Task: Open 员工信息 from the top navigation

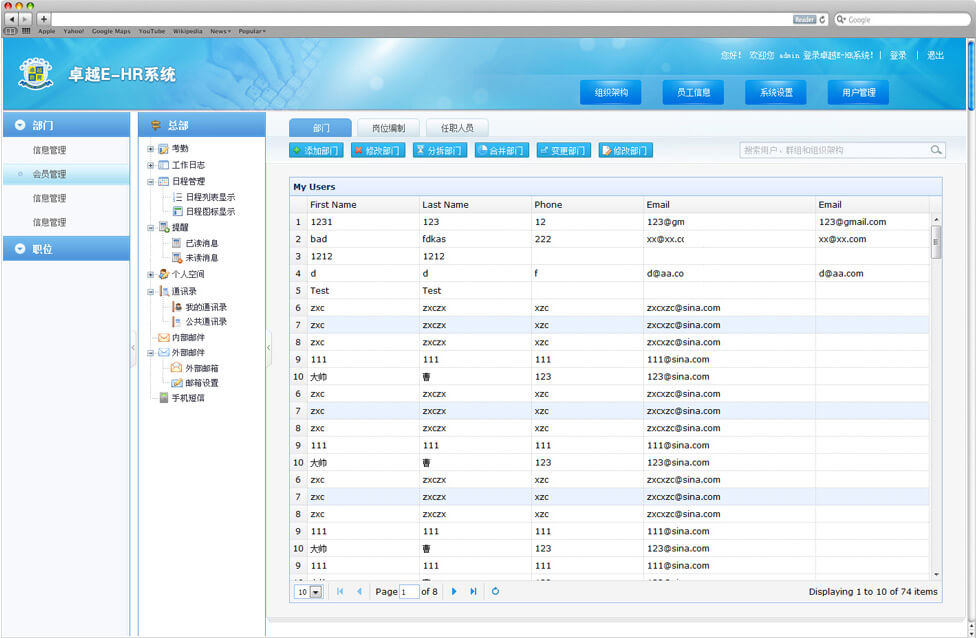Action: (x=693, y=92)
